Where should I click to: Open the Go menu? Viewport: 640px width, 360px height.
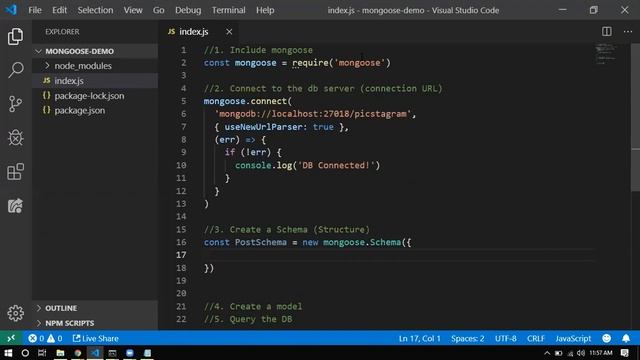coord(158,10)
